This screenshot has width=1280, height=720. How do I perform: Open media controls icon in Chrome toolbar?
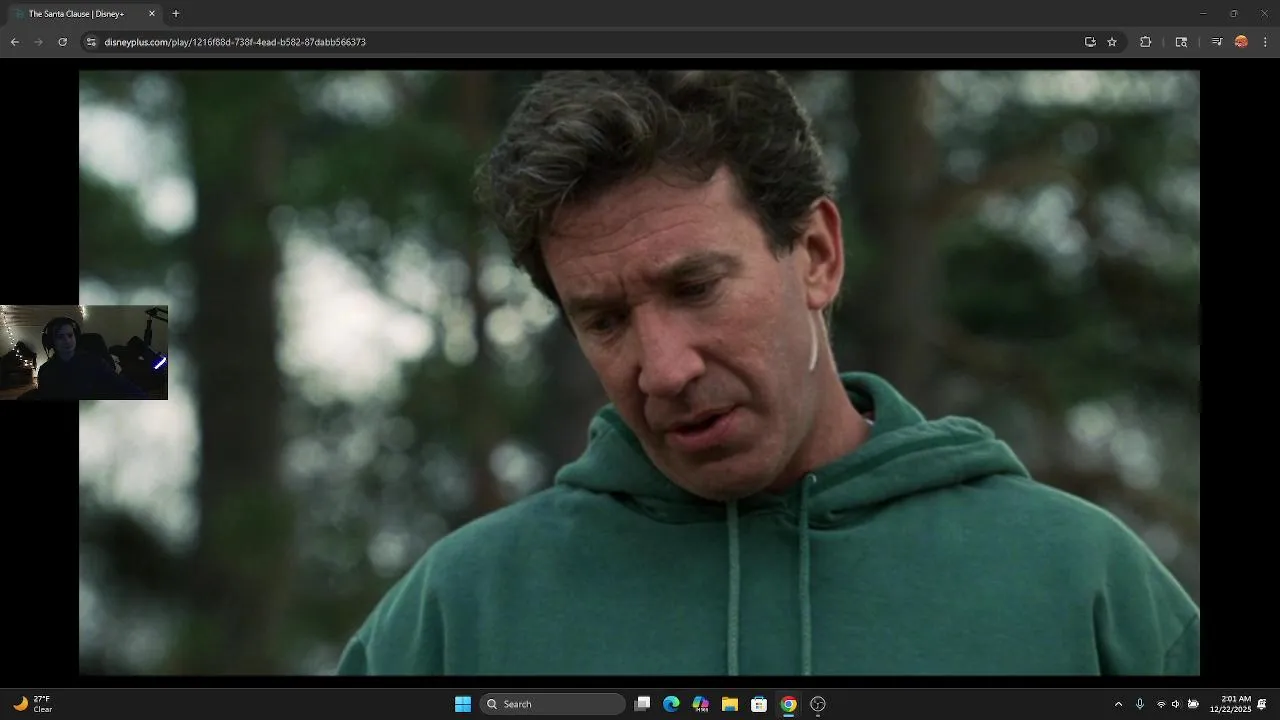[1217, 42]
